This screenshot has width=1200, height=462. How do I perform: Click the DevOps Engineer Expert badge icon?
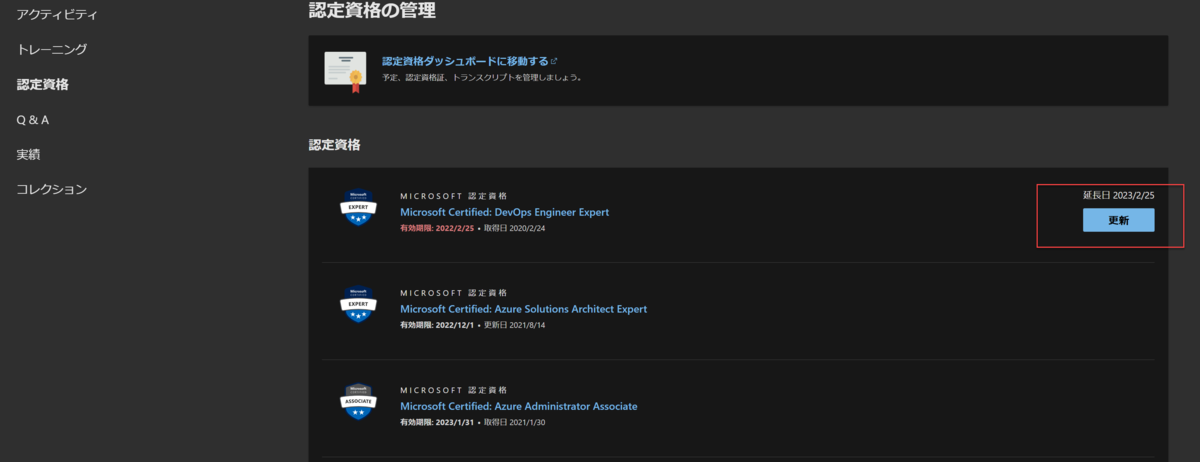(358, 208)
